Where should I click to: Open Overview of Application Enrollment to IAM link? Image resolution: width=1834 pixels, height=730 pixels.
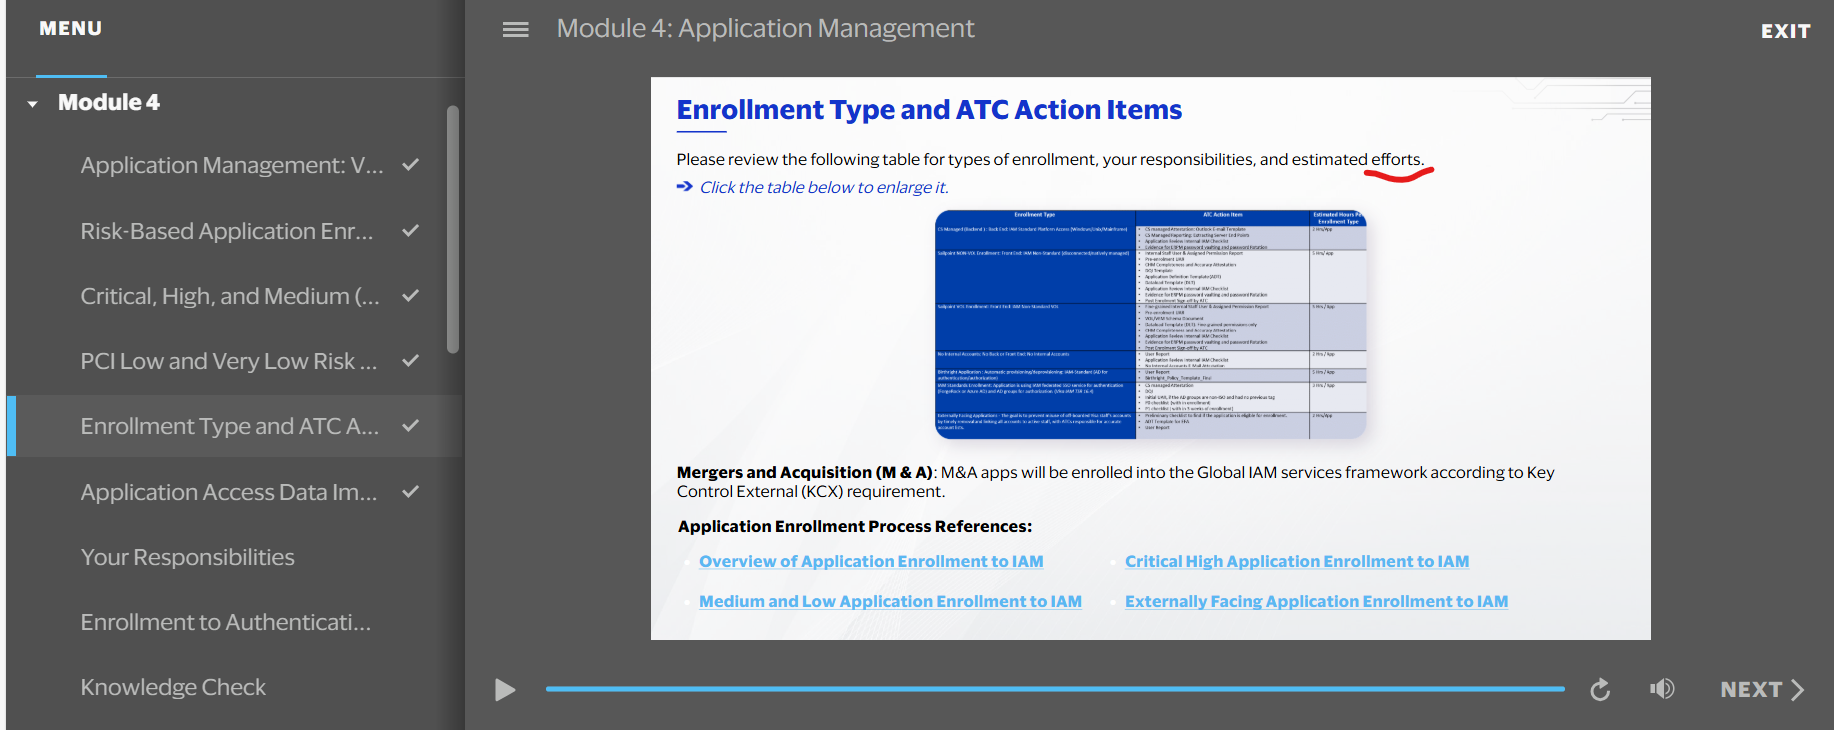871,561
